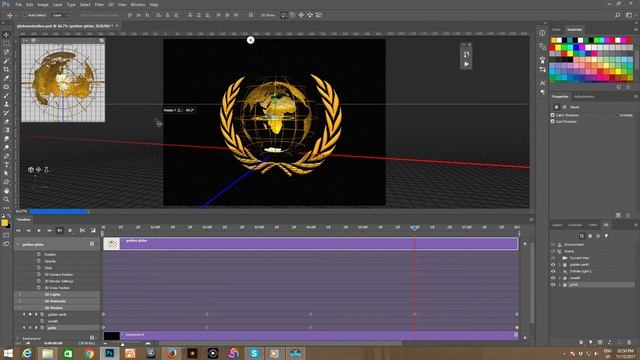640x360 pixels.
Task: Collapse the 3D Materials timeline group
Action: (20, 301)
